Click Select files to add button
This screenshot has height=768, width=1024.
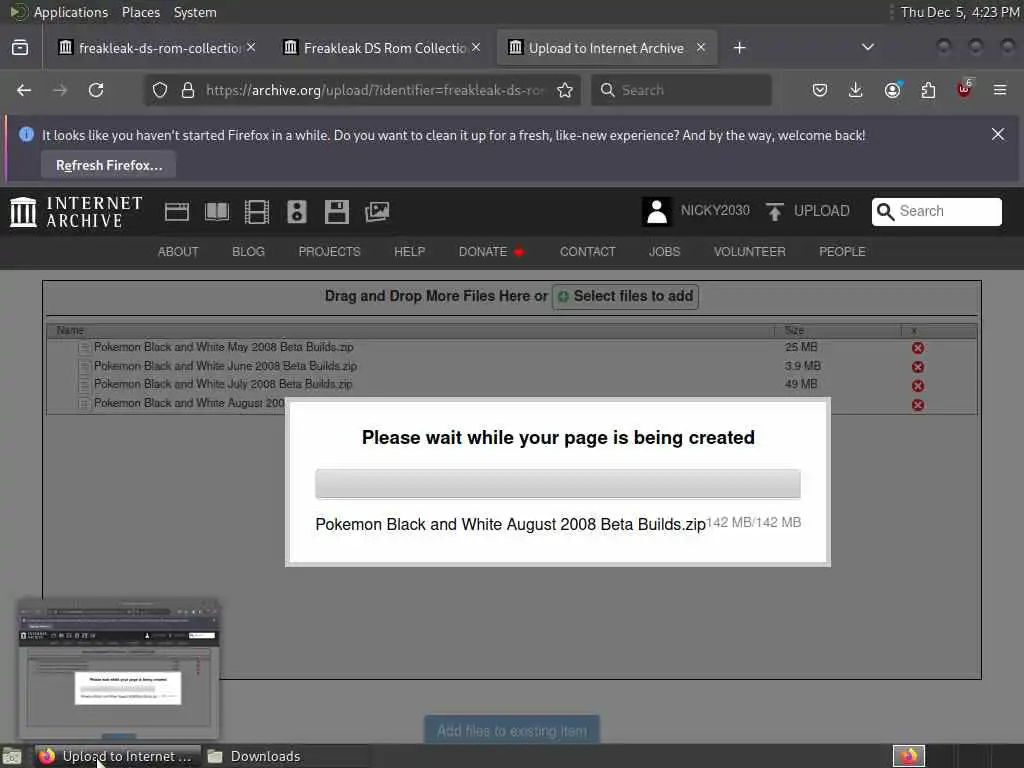(x=626, y=296)
